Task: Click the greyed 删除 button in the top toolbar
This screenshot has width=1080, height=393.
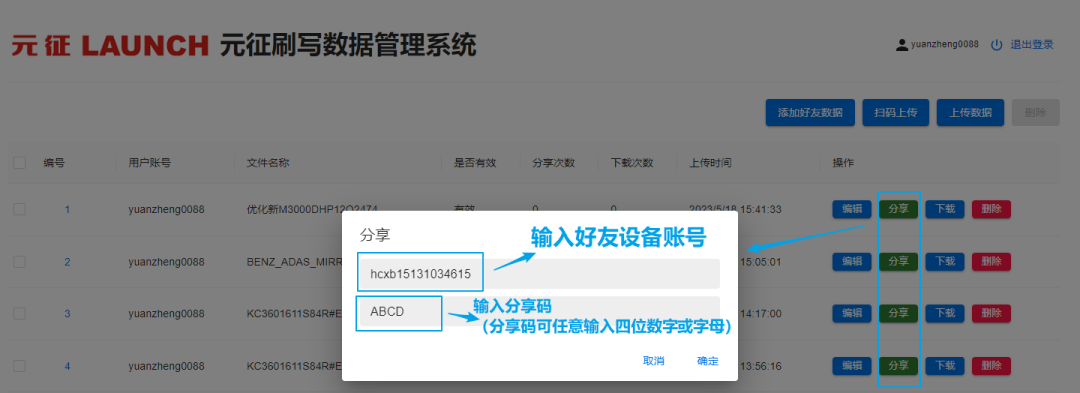Action: 1035,113
